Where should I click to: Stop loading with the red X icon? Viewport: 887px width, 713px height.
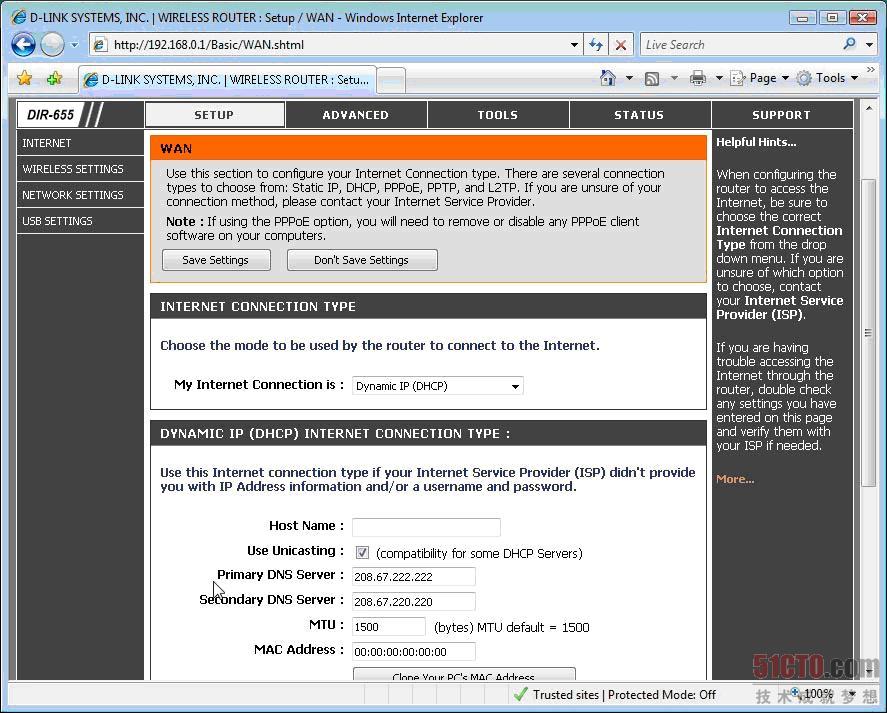pyautogui.click(x=621, y=45)
